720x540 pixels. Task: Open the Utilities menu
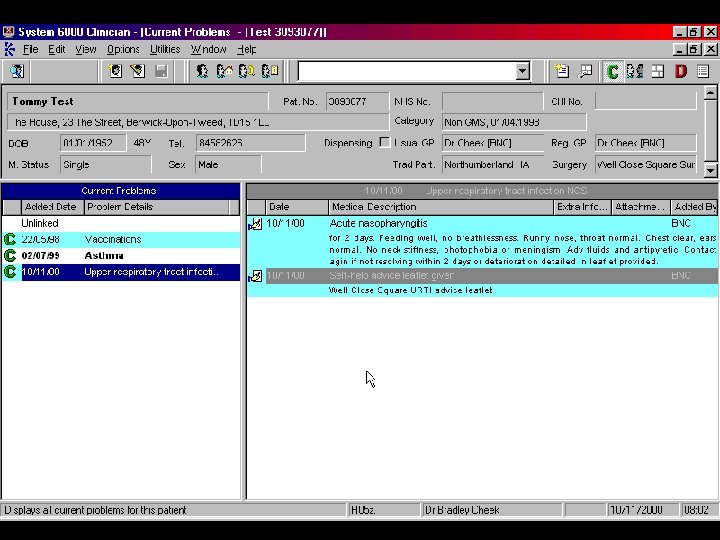pos(165,49)
